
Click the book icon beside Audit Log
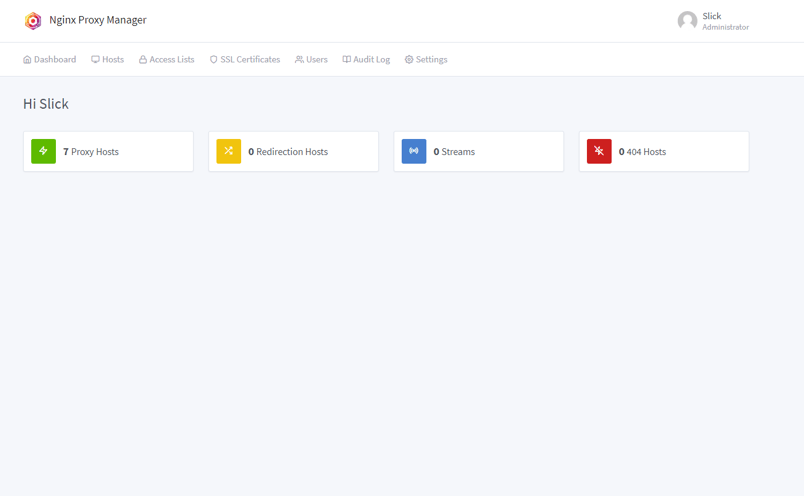pos(347,59)
